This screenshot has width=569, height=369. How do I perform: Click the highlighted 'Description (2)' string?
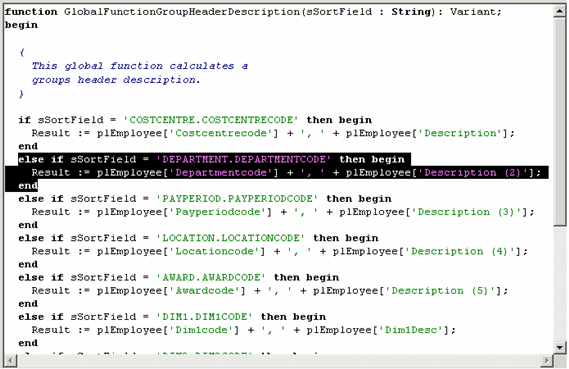click(473, 173)
